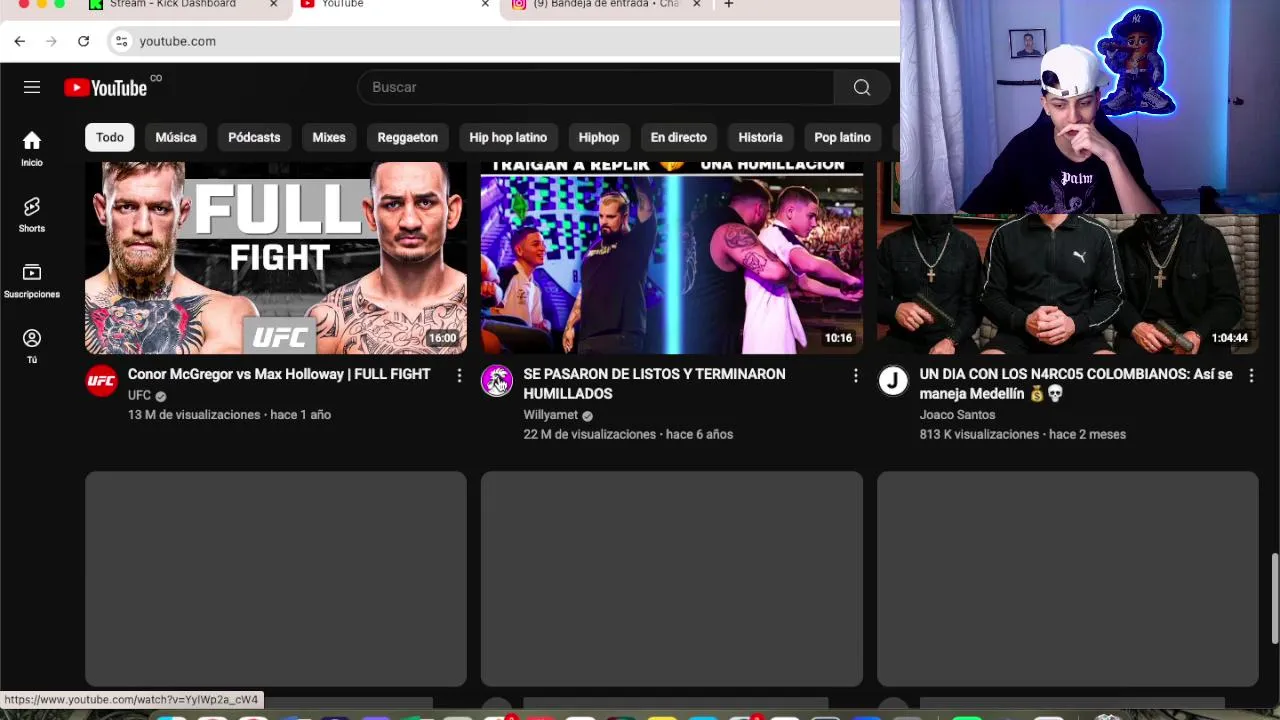Open the YouTube hamburger guide menu

tap(32, 87)
